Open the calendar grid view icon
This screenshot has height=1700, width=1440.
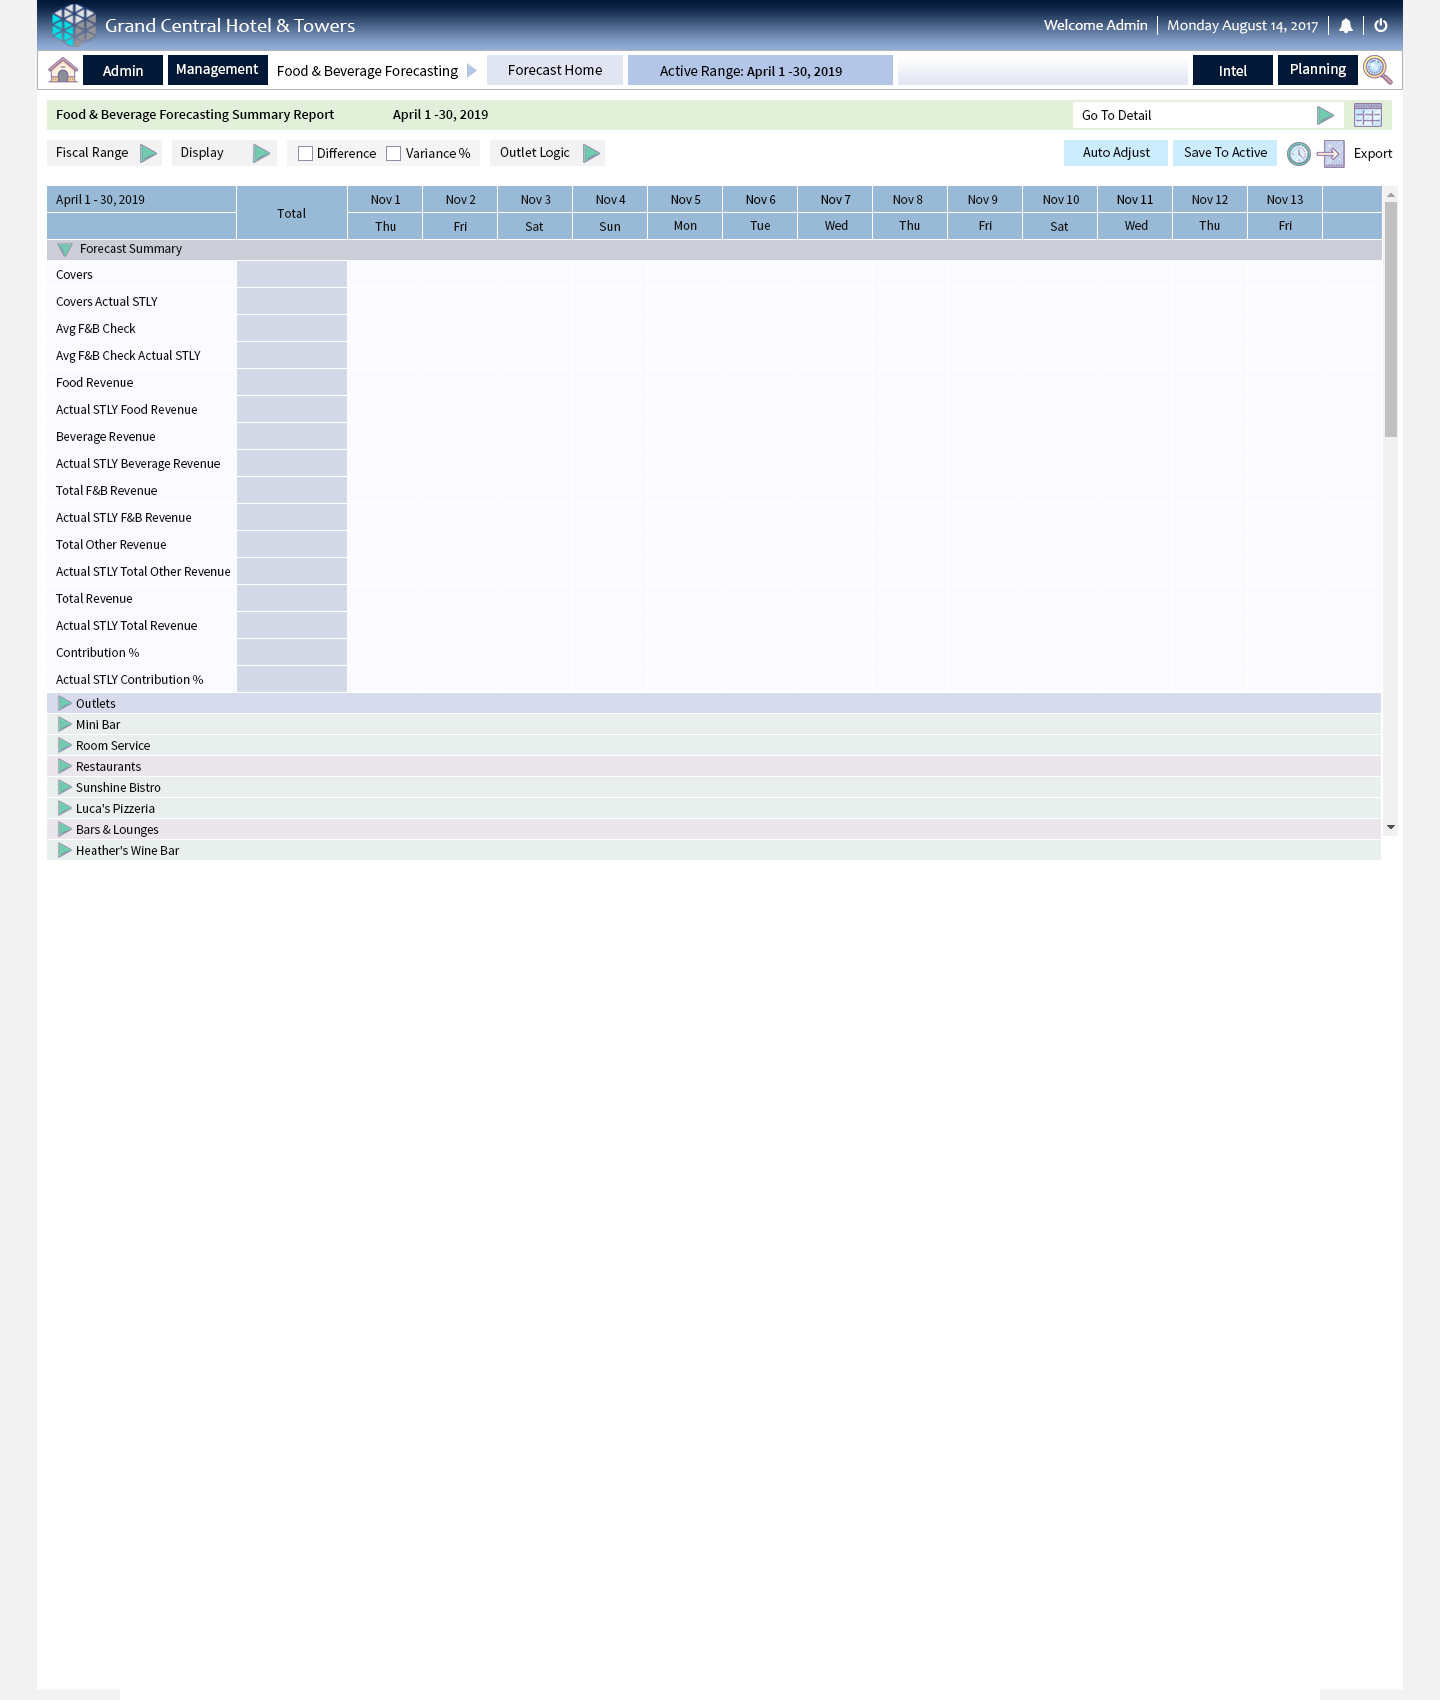click(1367, 116)
